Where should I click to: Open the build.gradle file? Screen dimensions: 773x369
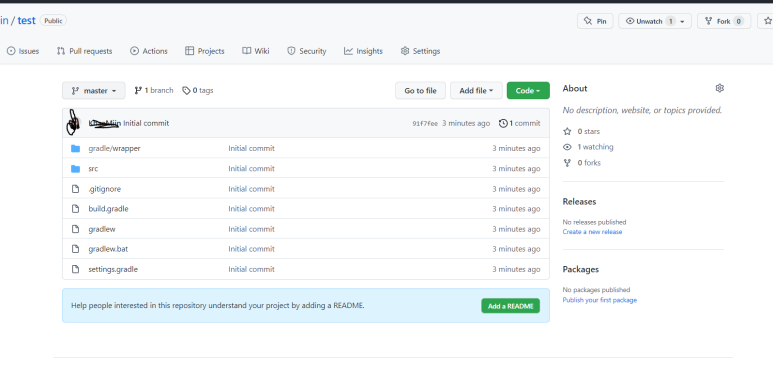108,209
